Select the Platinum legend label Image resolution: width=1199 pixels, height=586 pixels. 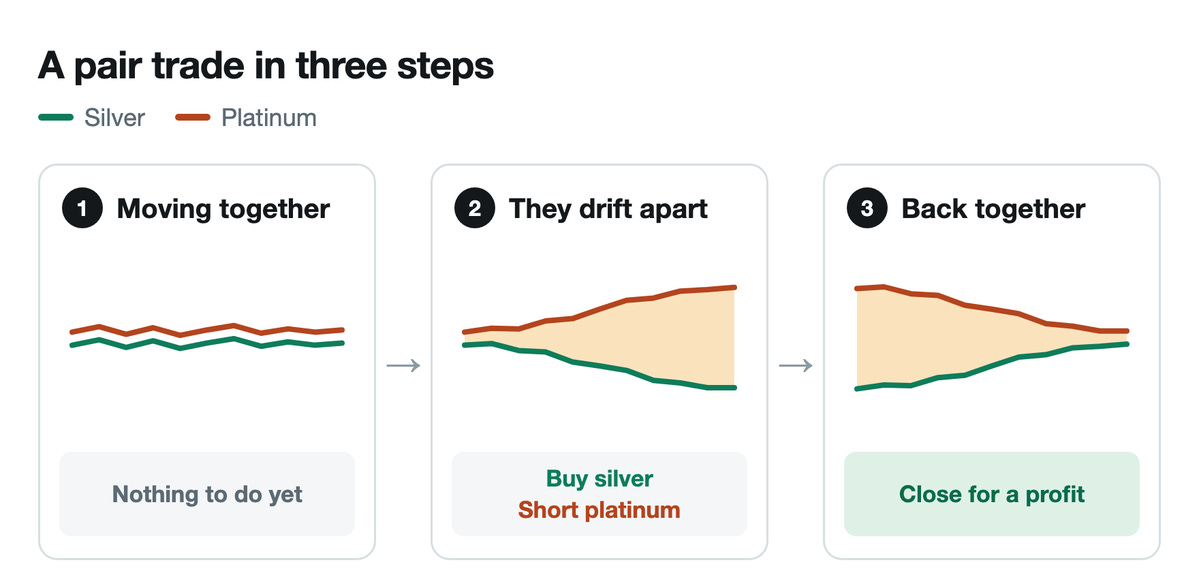[x=268, y=118]
